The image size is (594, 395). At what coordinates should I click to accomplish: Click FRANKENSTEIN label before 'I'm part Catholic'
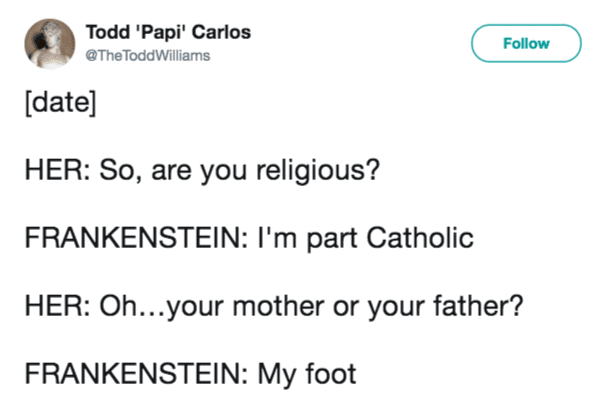(x=136, y=238)
